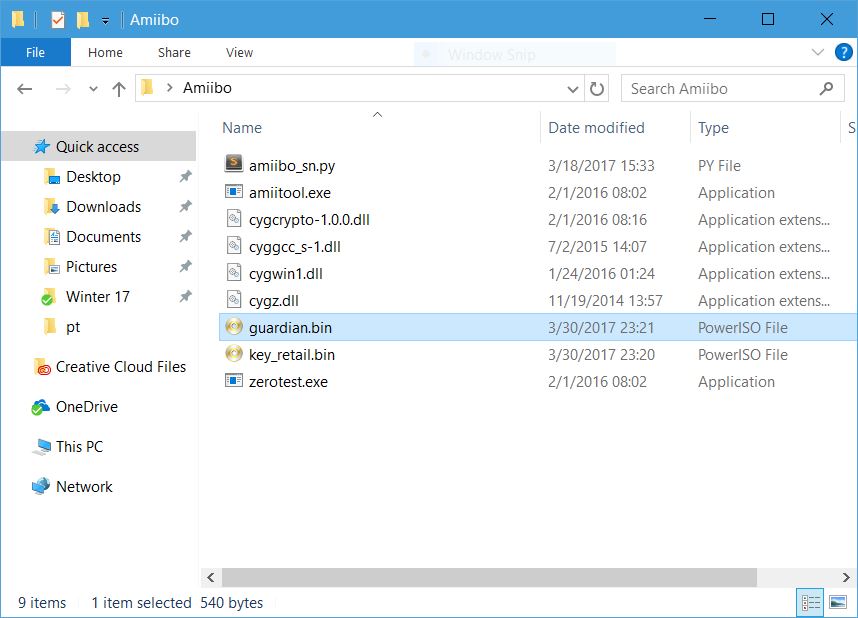Viewport: 858px width, 618px height.
Task: Click the date 3/30/2017 23:21 cell
Action: pos(601,327)
